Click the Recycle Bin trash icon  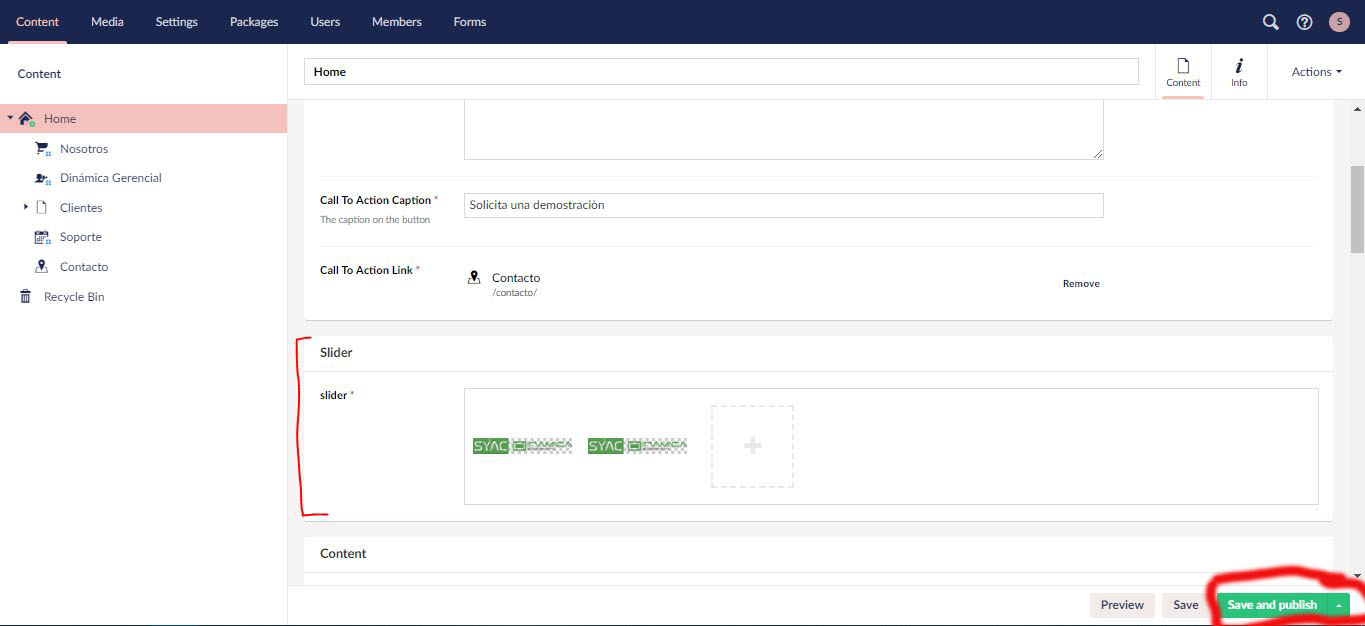(x=26, y=297)
